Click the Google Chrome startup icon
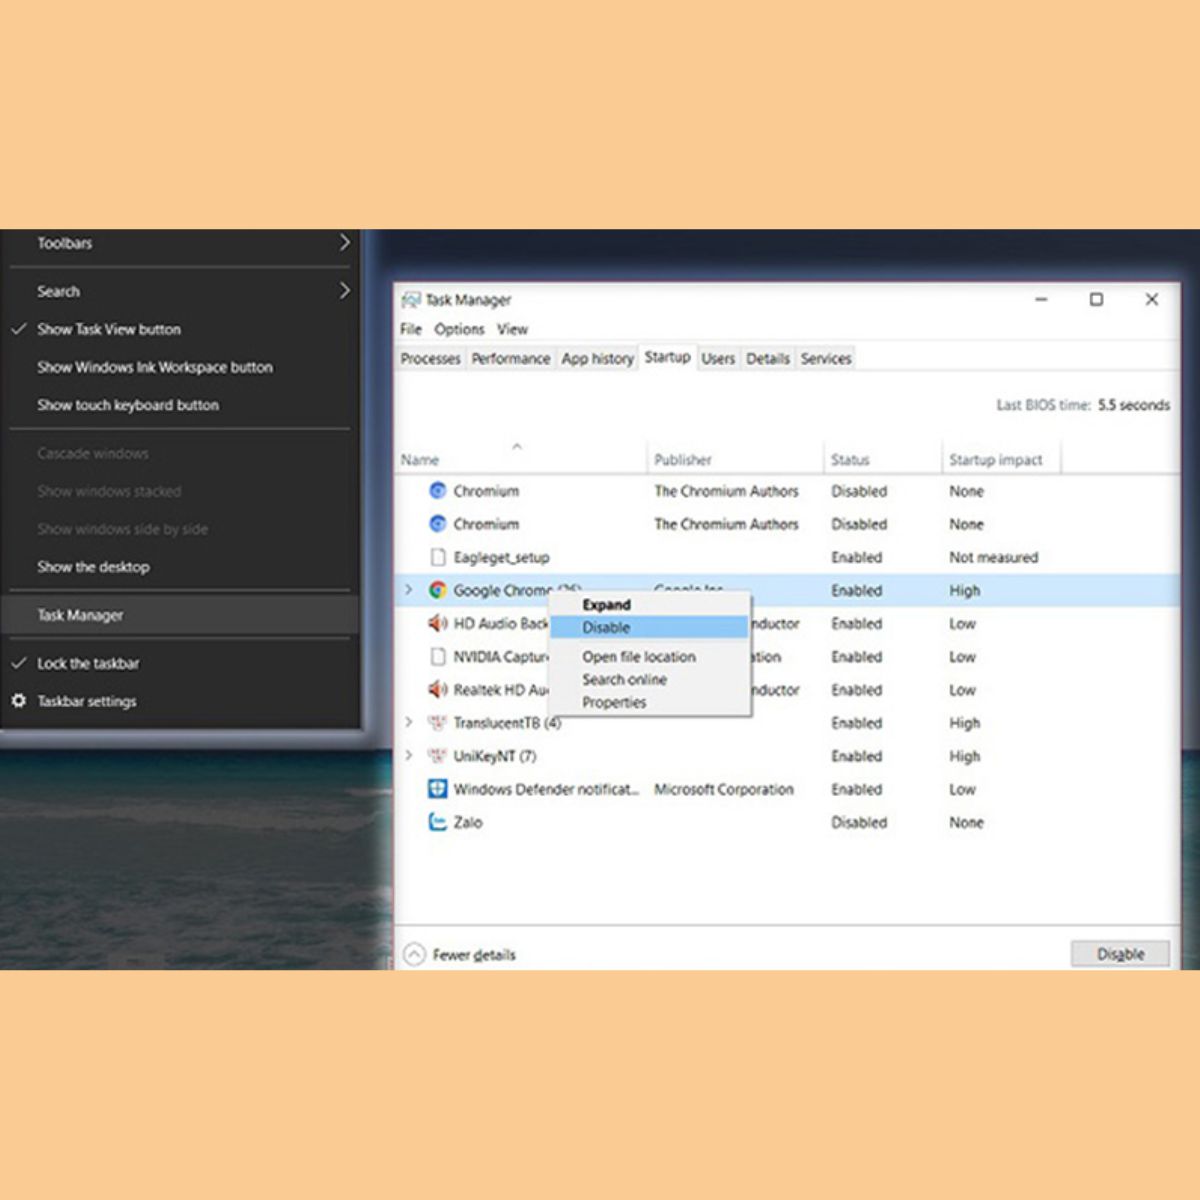The image size is (1200, 1200). 437,590
